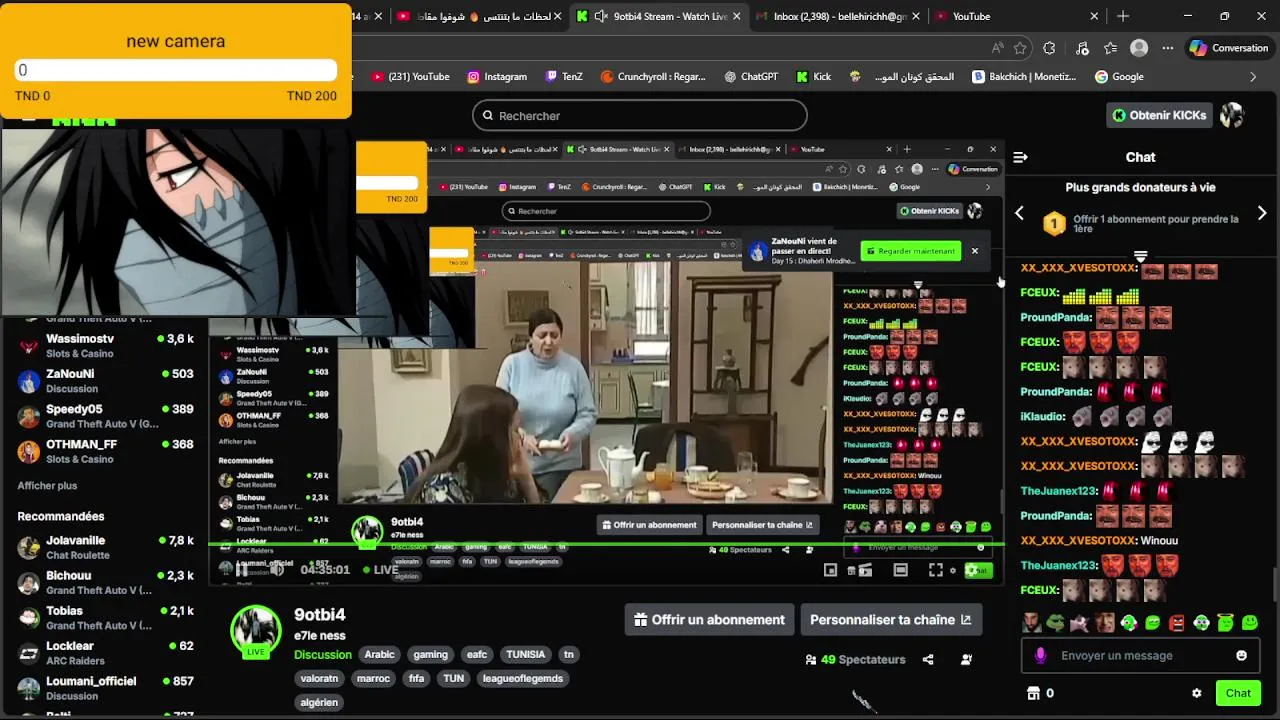
Task: Click Obtenir KICKs button
Action: coord(1158,115)
